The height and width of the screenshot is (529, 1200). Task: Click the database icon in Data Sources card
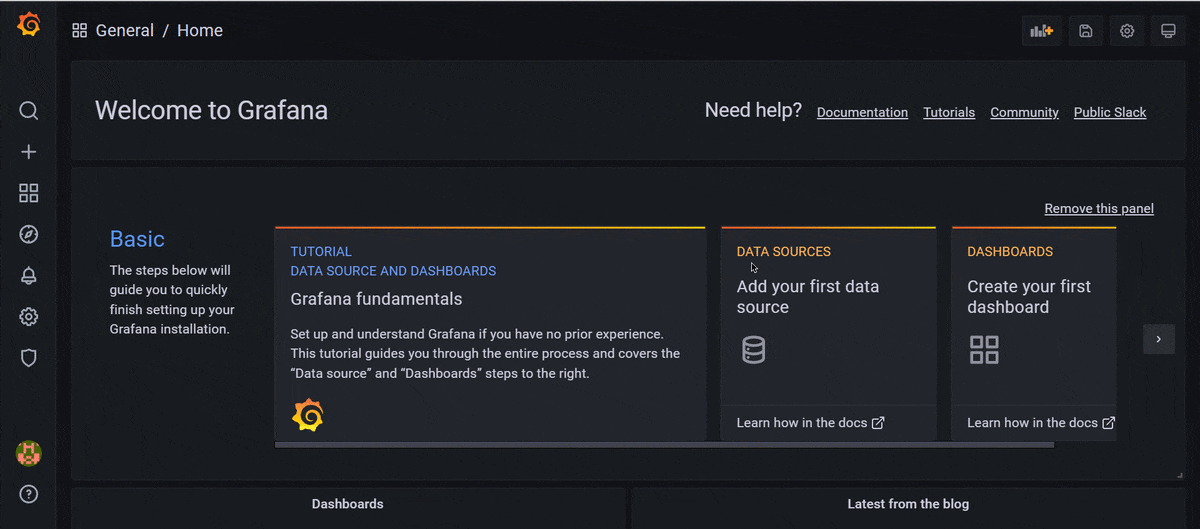click(754, 350)
